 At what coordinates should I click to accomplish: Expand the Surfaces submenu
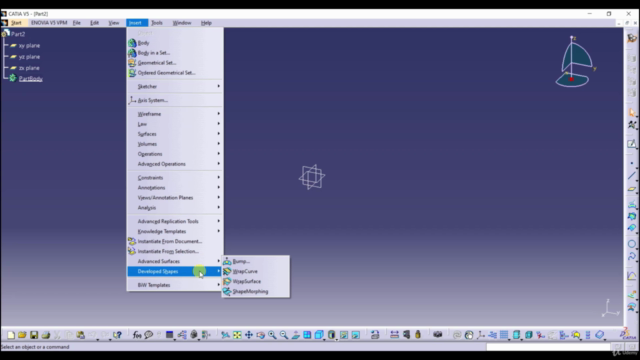[x=175, y=134]
